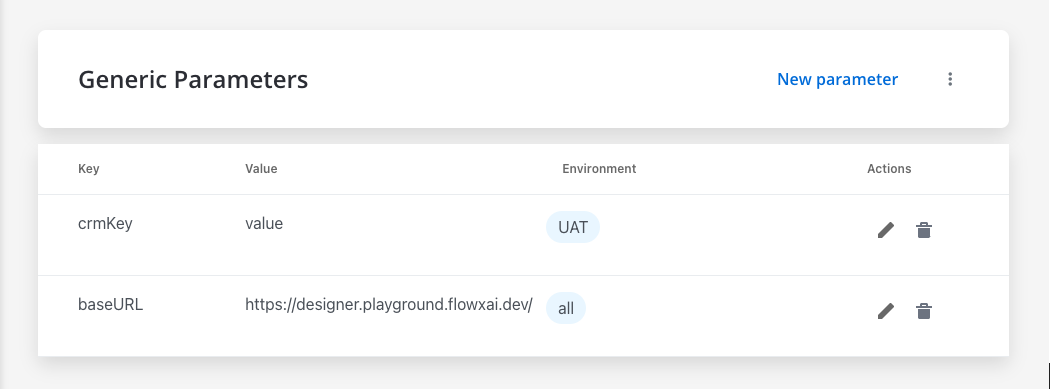This screenshot has width=1050, height=389.
Task: Click the UAT environment chip
Action: pos(573,227)
